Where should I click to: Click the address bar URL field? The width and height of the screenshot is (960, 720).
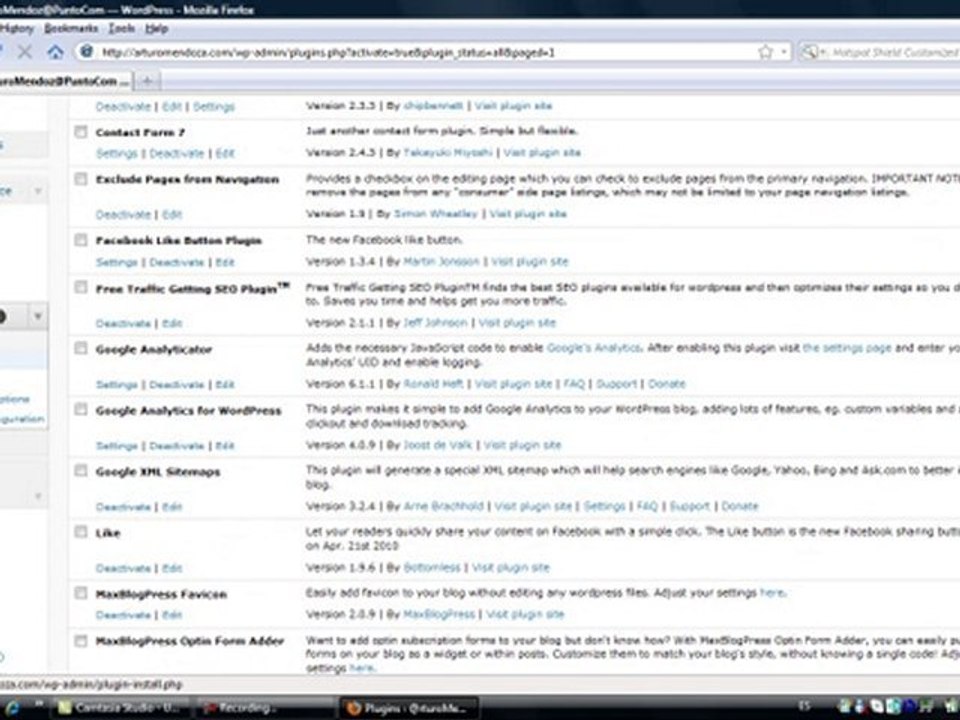[426, 53]
